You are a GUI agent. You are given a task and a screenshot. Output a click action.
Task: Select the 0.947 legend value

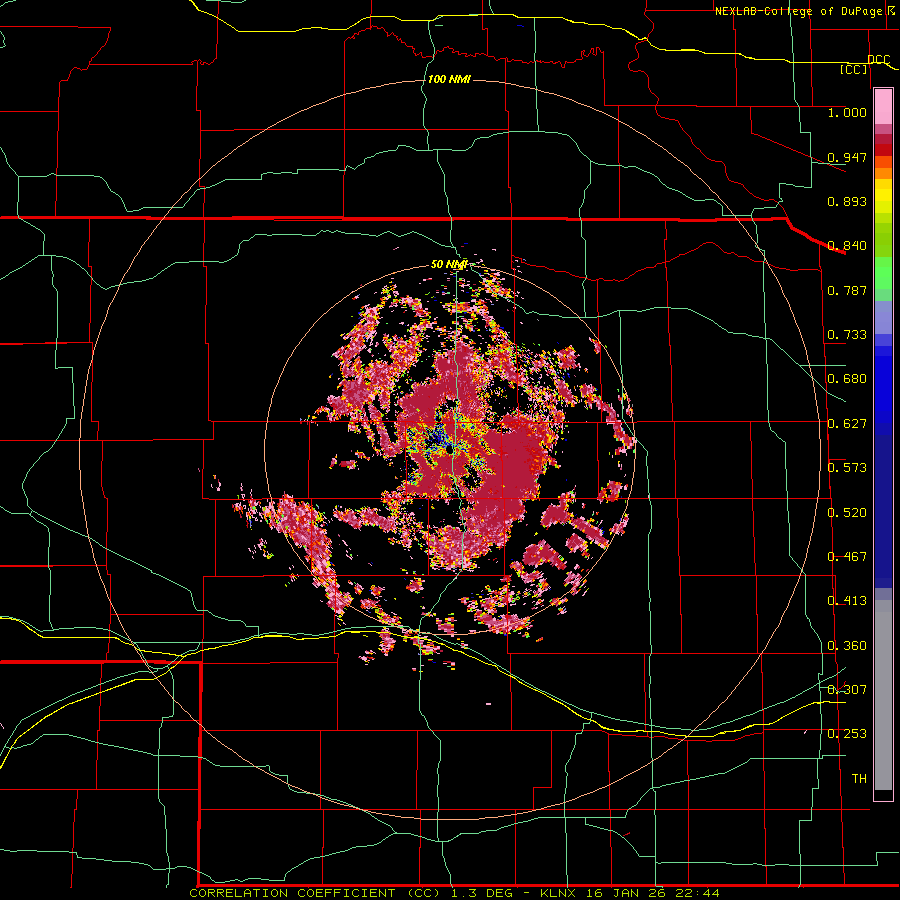point(847,157)
